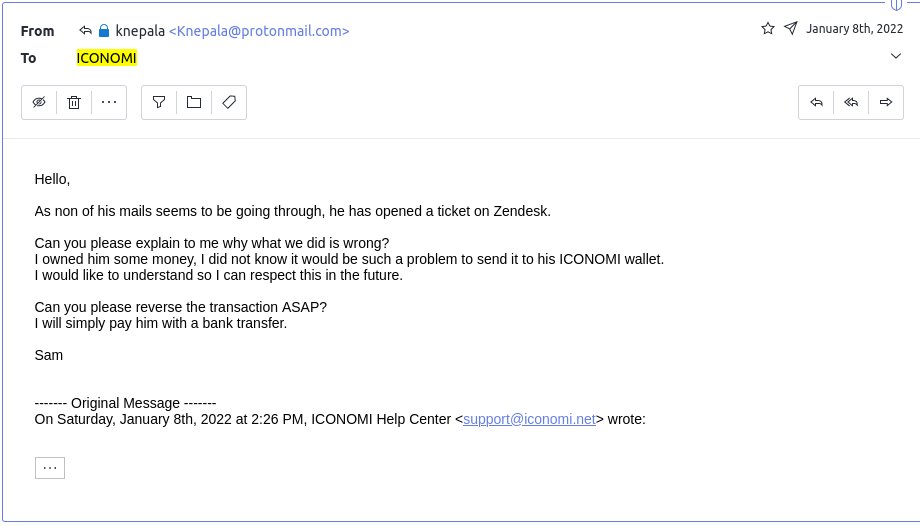Click the sent paper plane icon

[x=791, y=28]
